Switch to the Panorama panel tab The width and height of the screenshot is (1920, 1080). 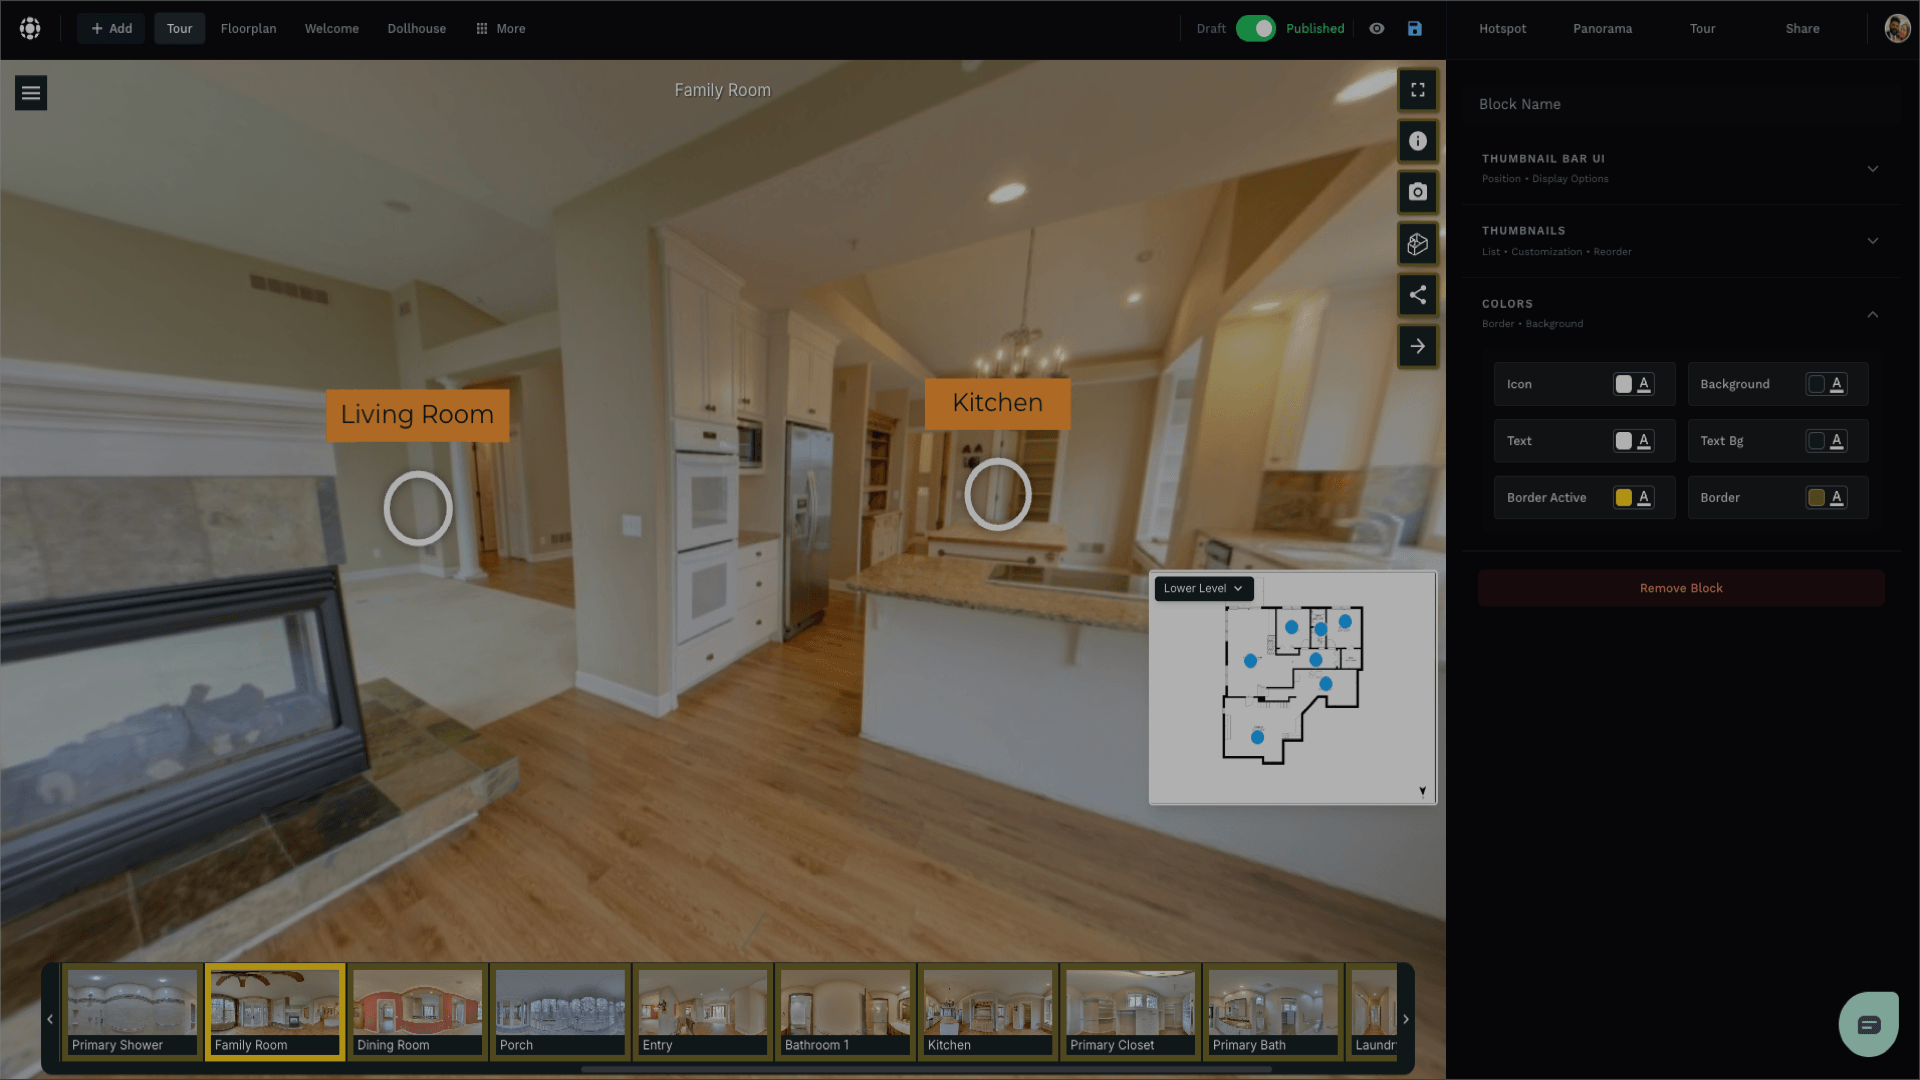(1603, 29)
